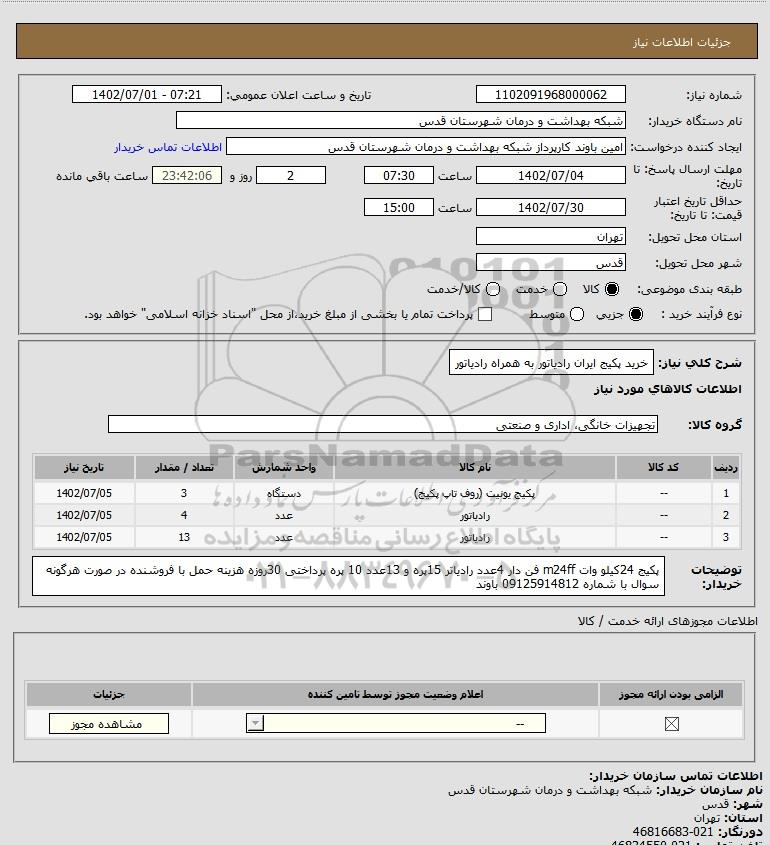This screenshot has height=845, width=770.
Task: Click the remaining days field showing 2
Action: [x=291, y=175]
